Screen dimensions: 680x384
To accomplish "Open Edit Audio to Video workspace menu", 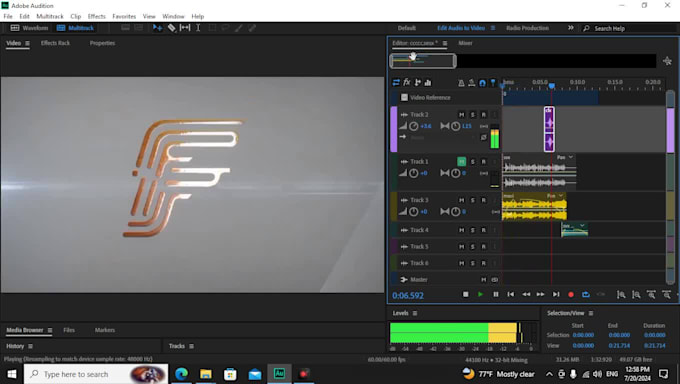I will 493,28.
